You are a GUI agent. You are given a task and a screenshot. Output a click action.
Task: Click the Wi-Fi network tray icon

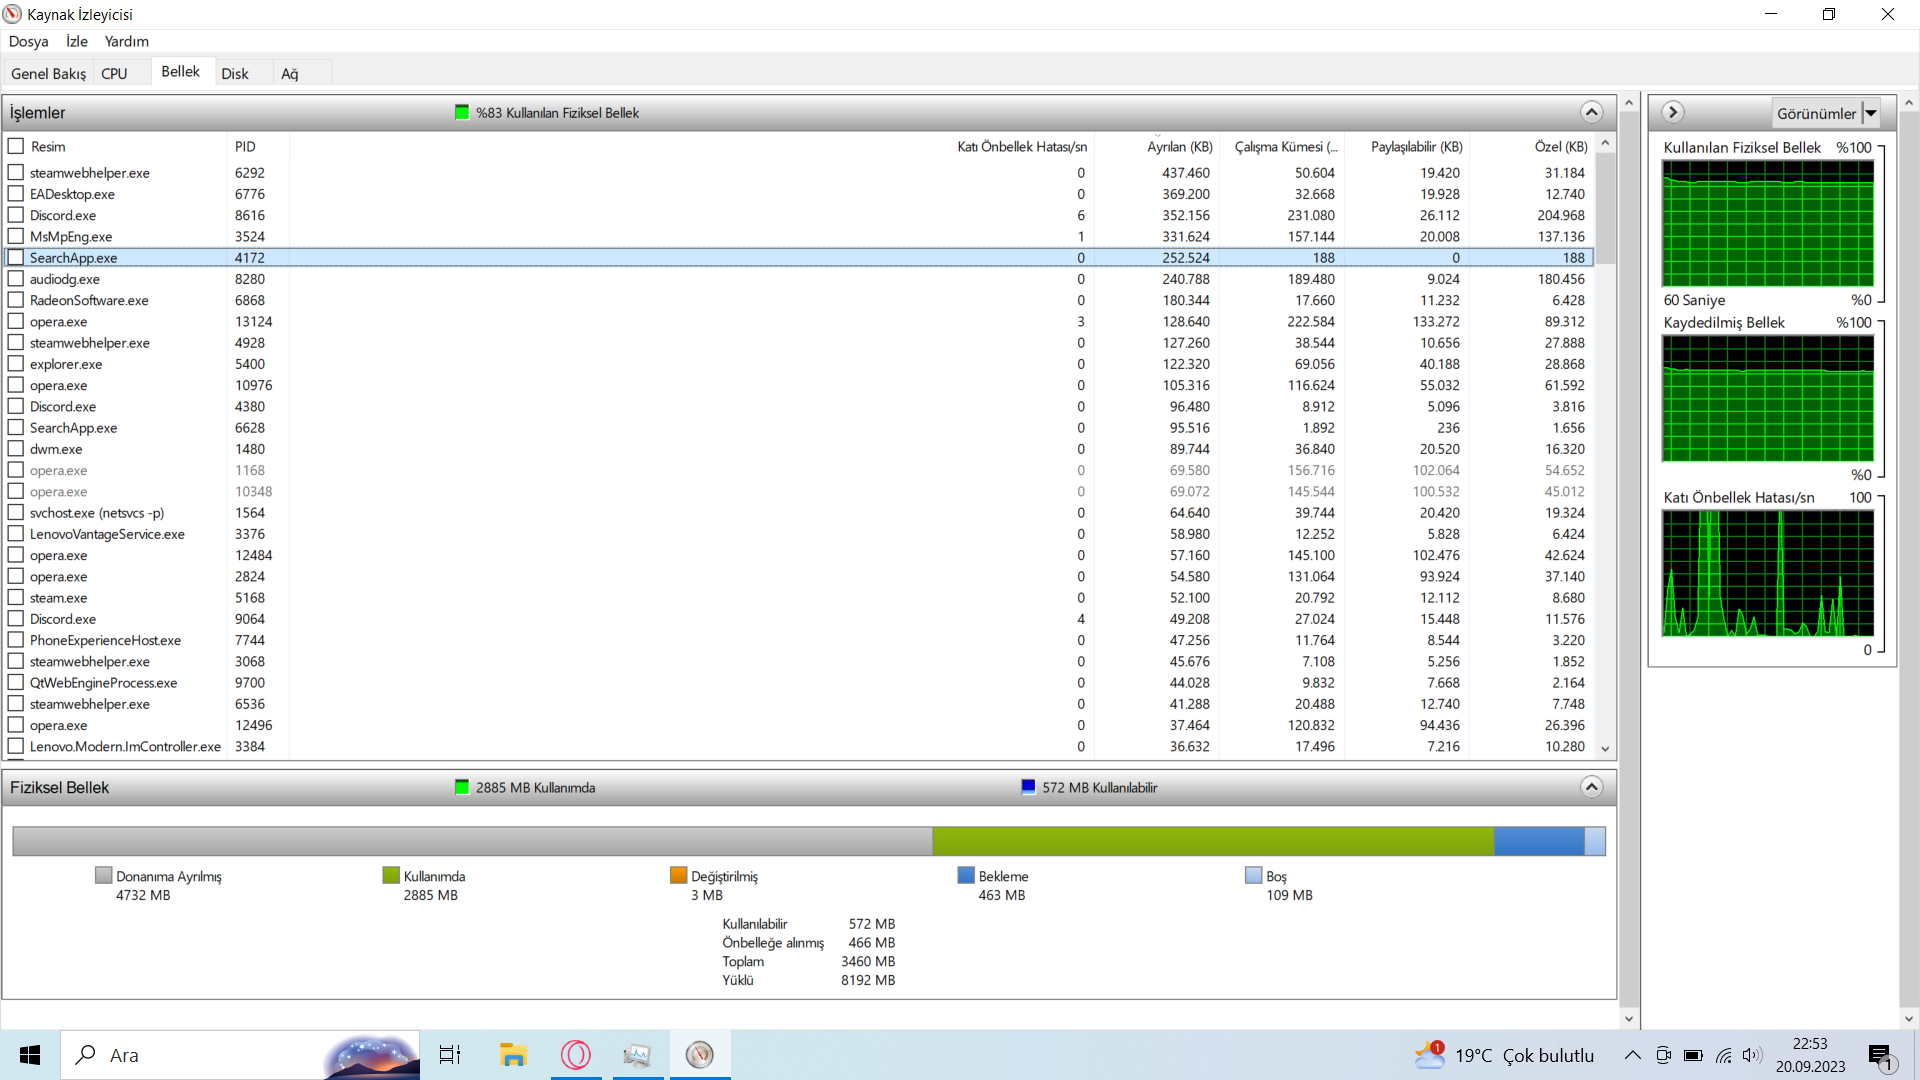click(x=1723, y=1055)
